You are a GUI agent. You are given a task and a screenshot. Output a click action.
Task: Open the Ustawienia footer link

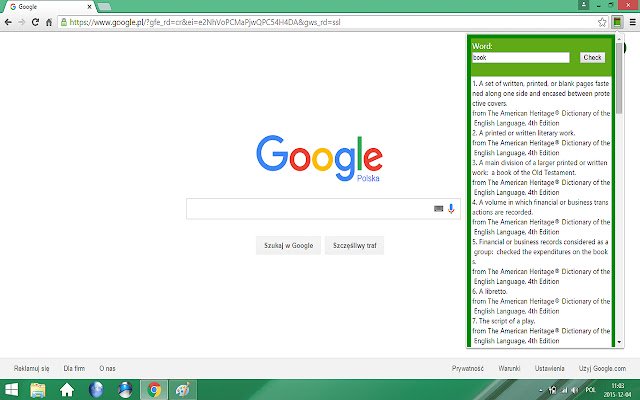(x=550, y=368)
